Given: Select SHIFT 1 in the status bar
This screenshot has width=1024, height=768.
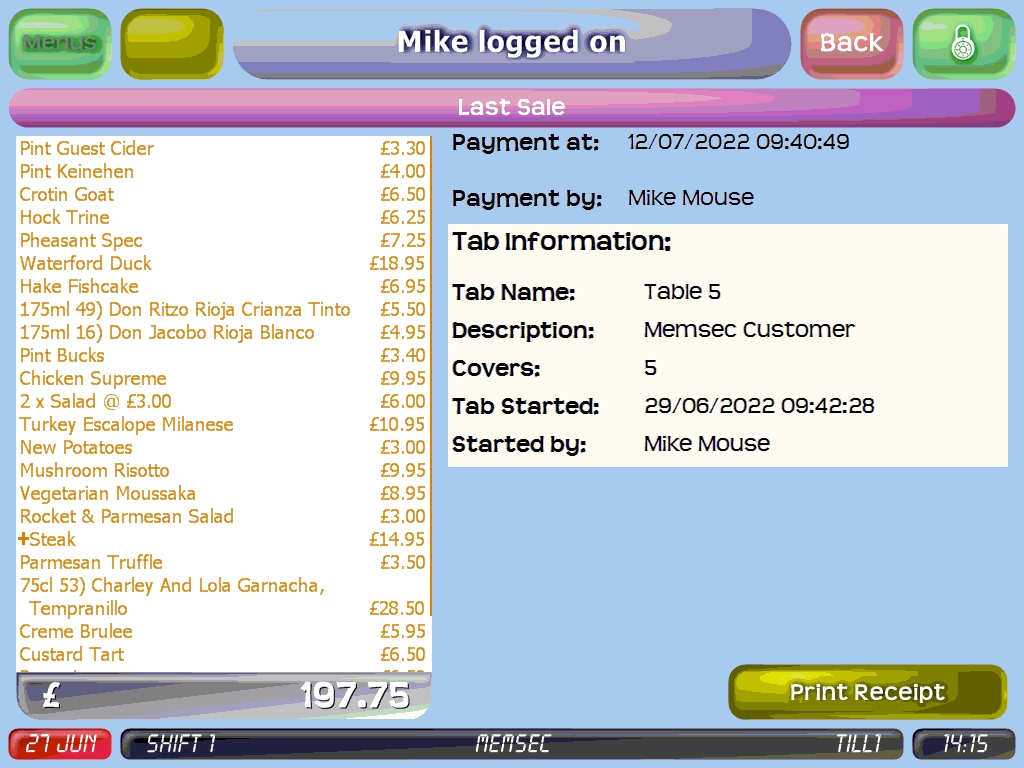Looking at the screenshot, I should [181, 744].
